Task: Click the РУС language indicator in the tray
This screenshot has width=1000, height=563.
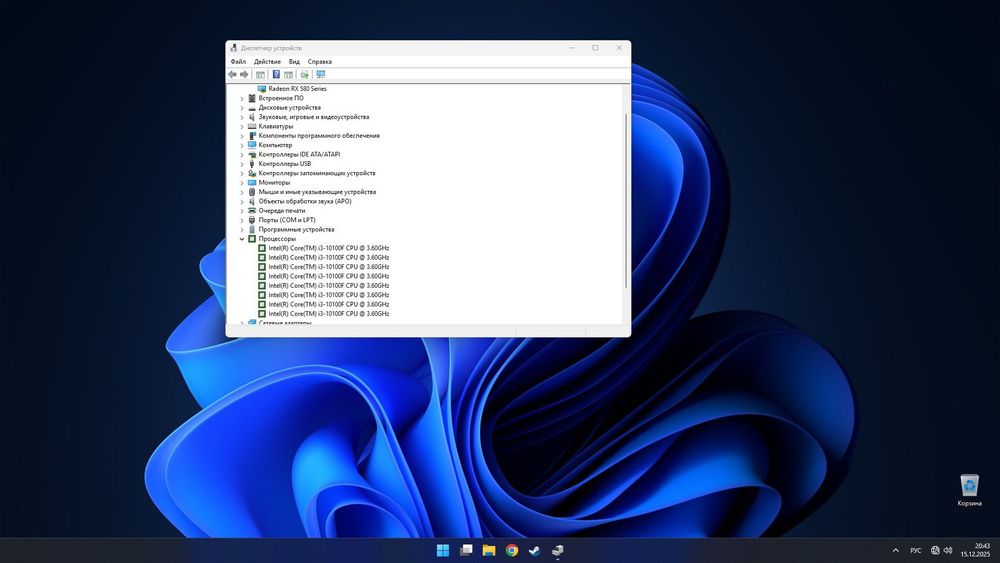Action: pyautogui.click(x=916, y=550)
